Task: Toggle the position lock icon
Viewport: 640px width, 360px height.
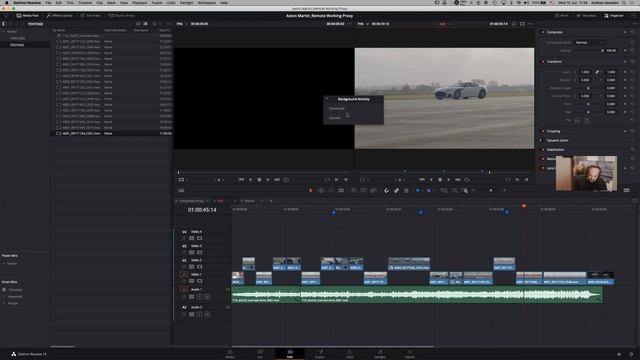Action: pos(406,190)
